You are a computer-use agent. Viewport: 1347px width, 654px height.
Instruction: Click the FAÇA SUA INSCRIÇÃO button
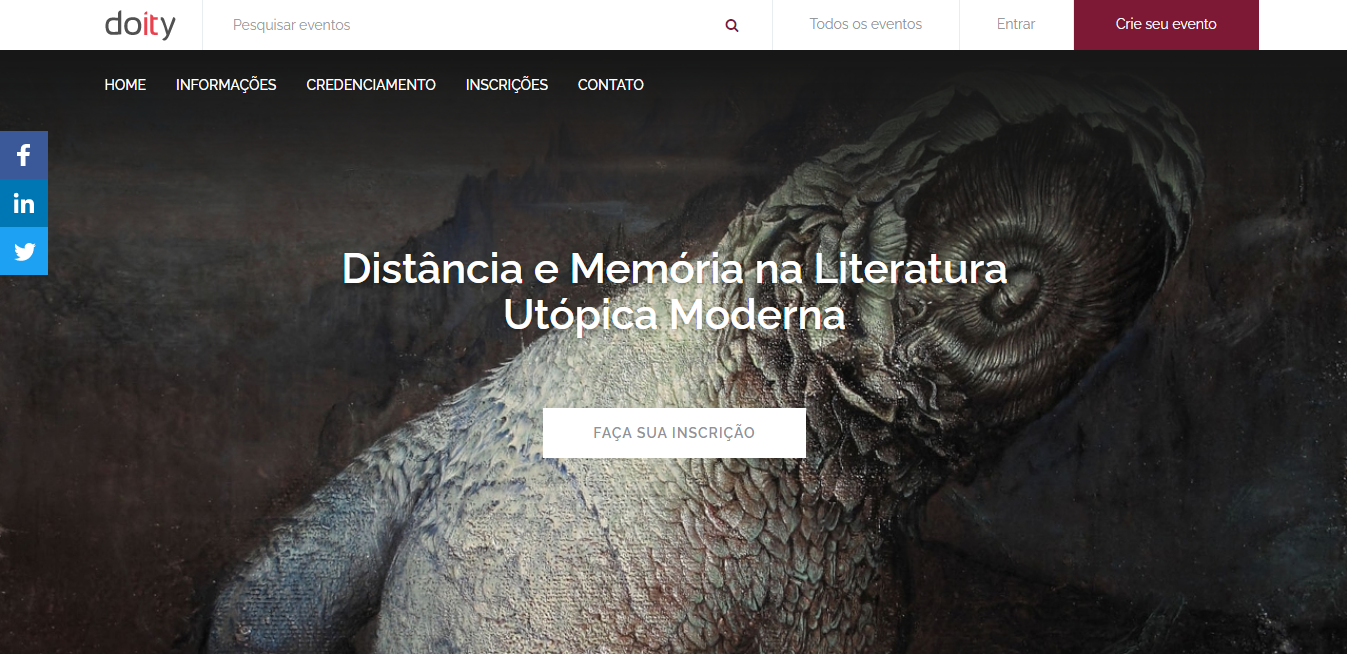(x=674, y=433)
